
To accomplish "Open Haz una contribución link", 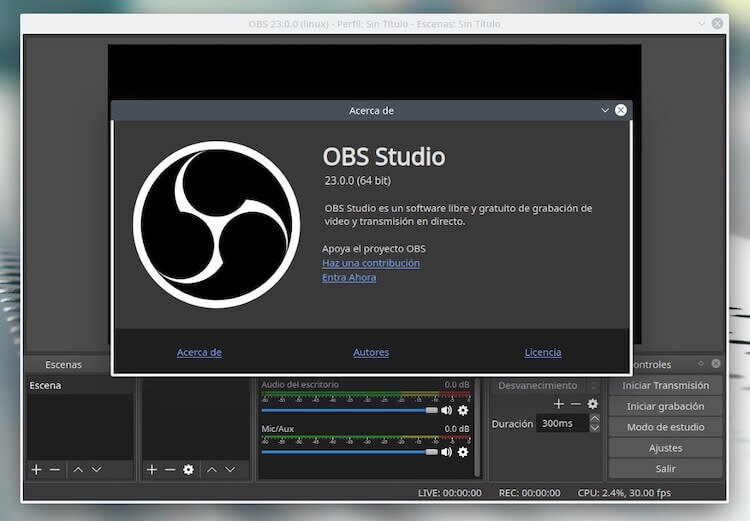I will click(x=371, y=263).
